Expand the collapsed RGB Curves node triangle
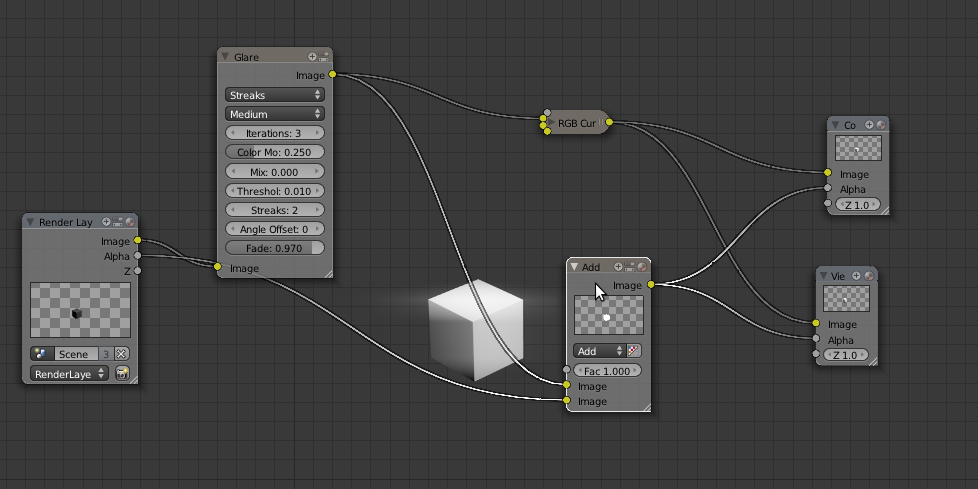 click(x=551, y=122)
